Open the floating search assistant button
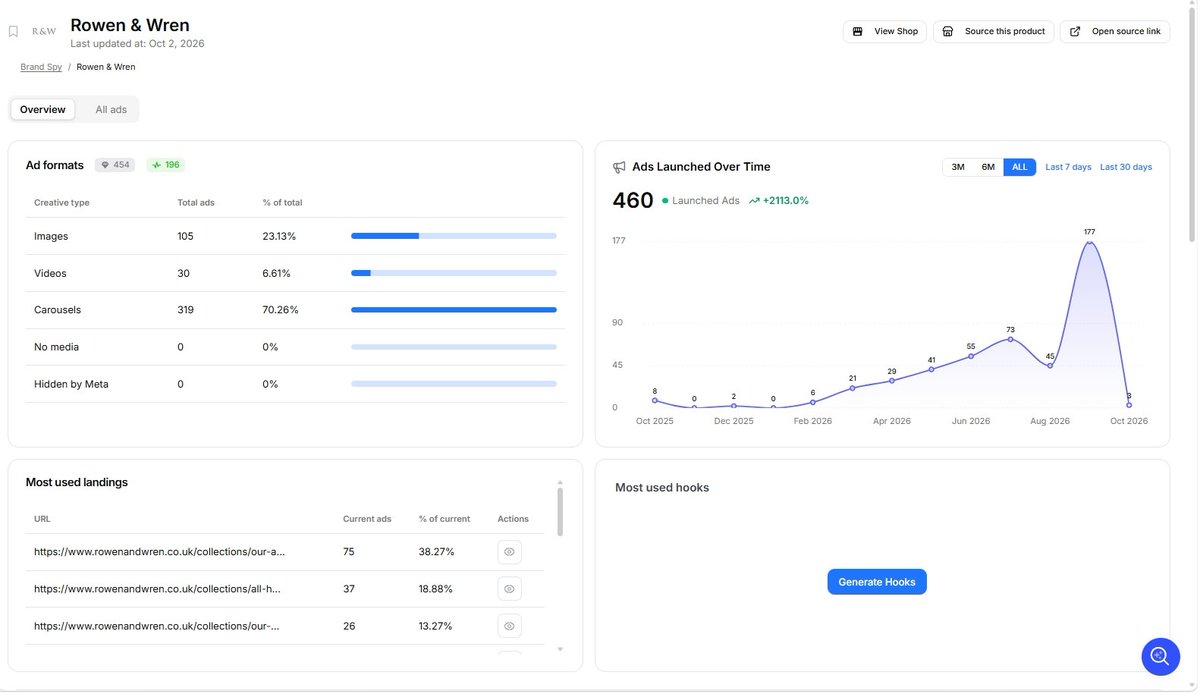Screen dimensions: 1200x694 tap(1160, 656)
